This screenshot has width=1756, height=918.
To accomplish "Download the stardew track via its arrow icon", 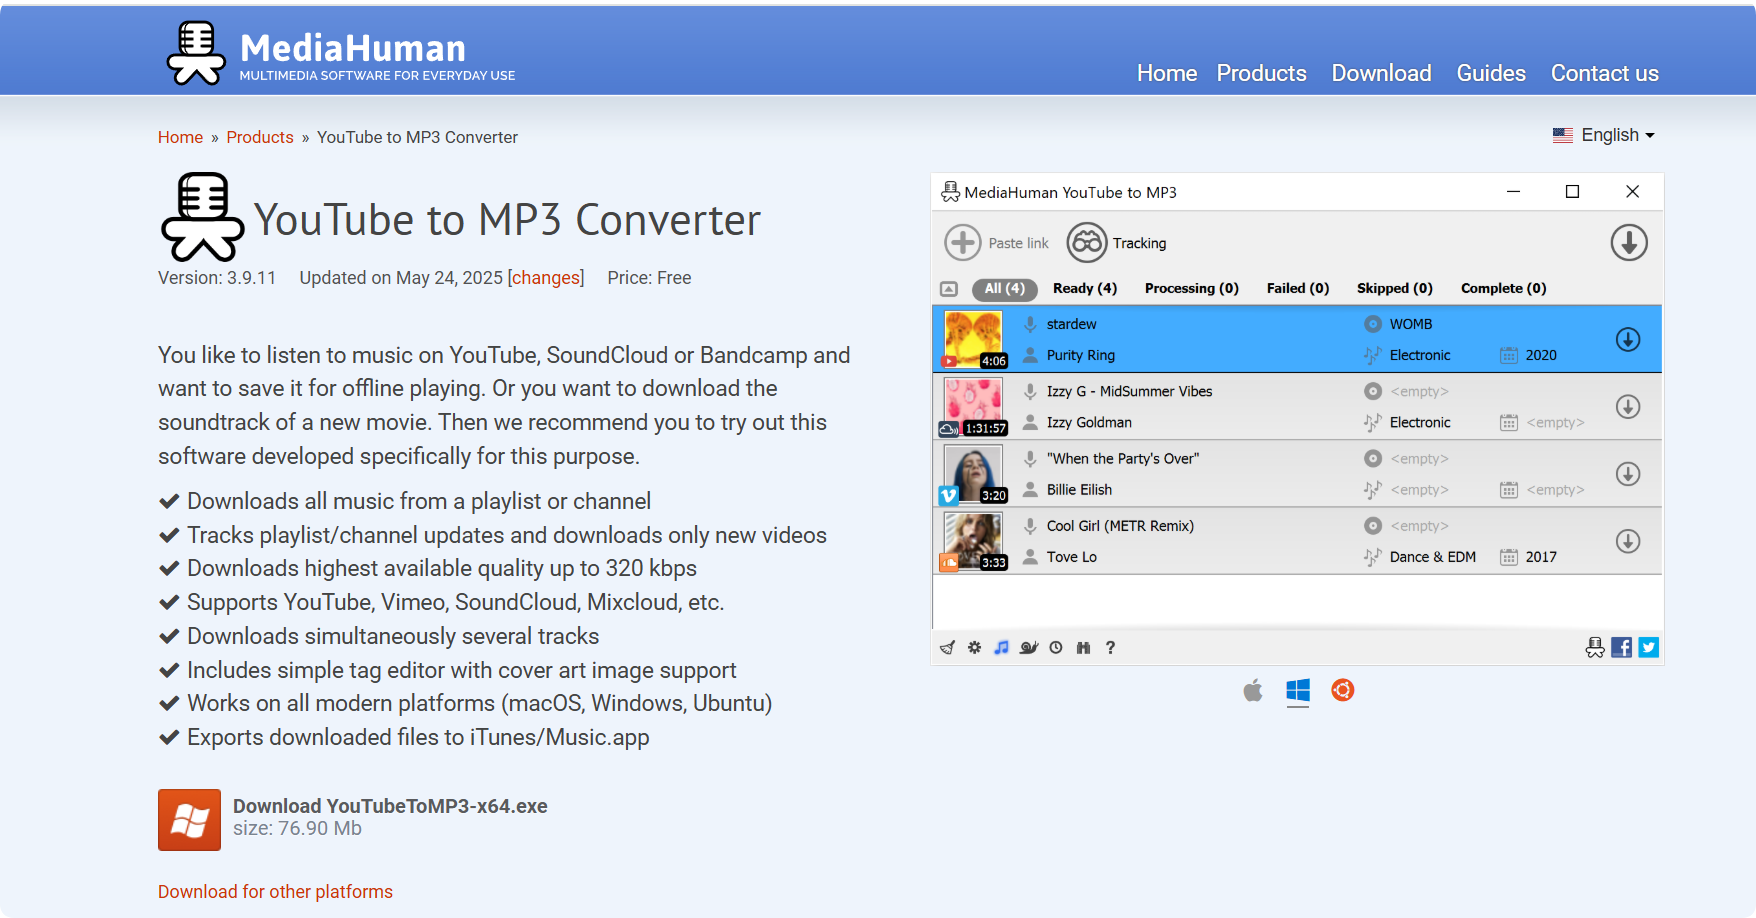I will pyautogui.click(x=1628, y=340).
